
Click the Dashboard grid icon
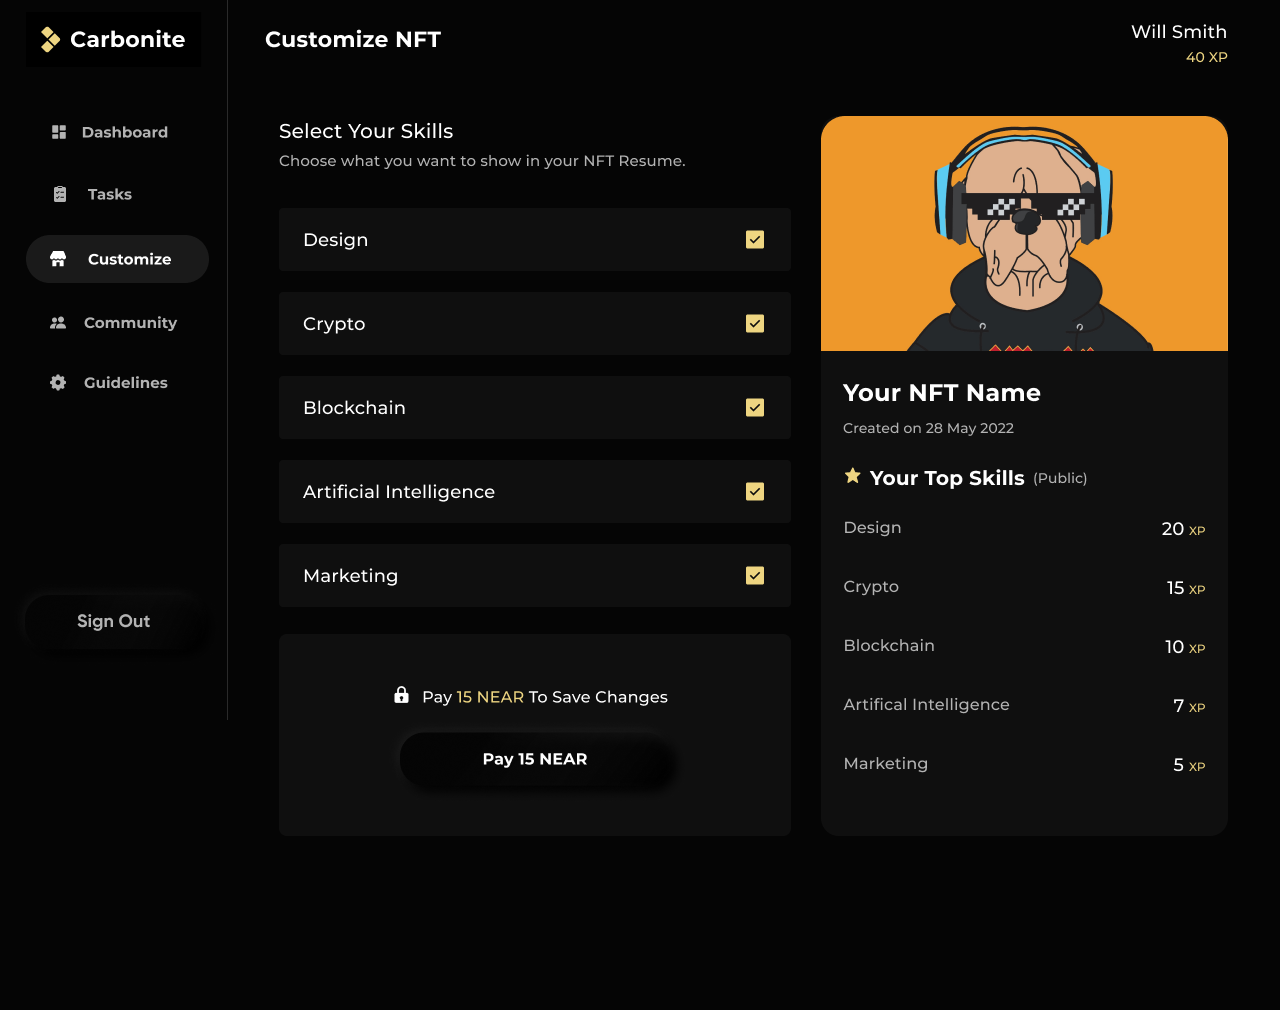click(x=59, y=132)
